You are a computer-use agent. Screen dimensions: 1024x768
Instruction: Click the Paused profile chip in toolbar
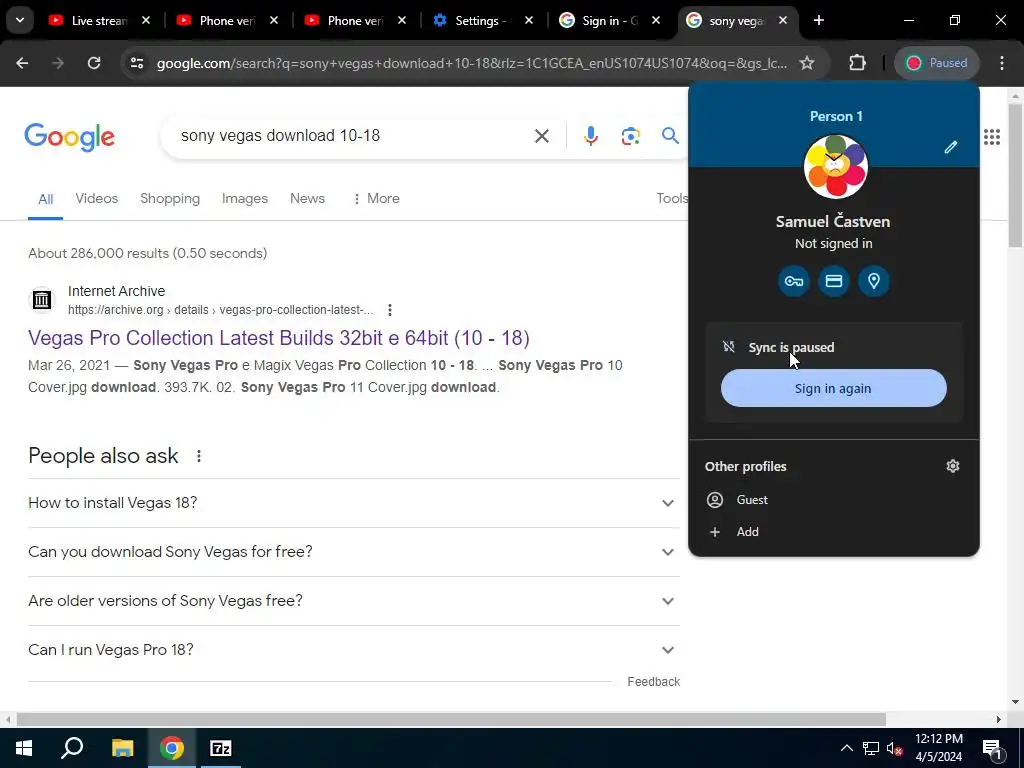point(936,63)
